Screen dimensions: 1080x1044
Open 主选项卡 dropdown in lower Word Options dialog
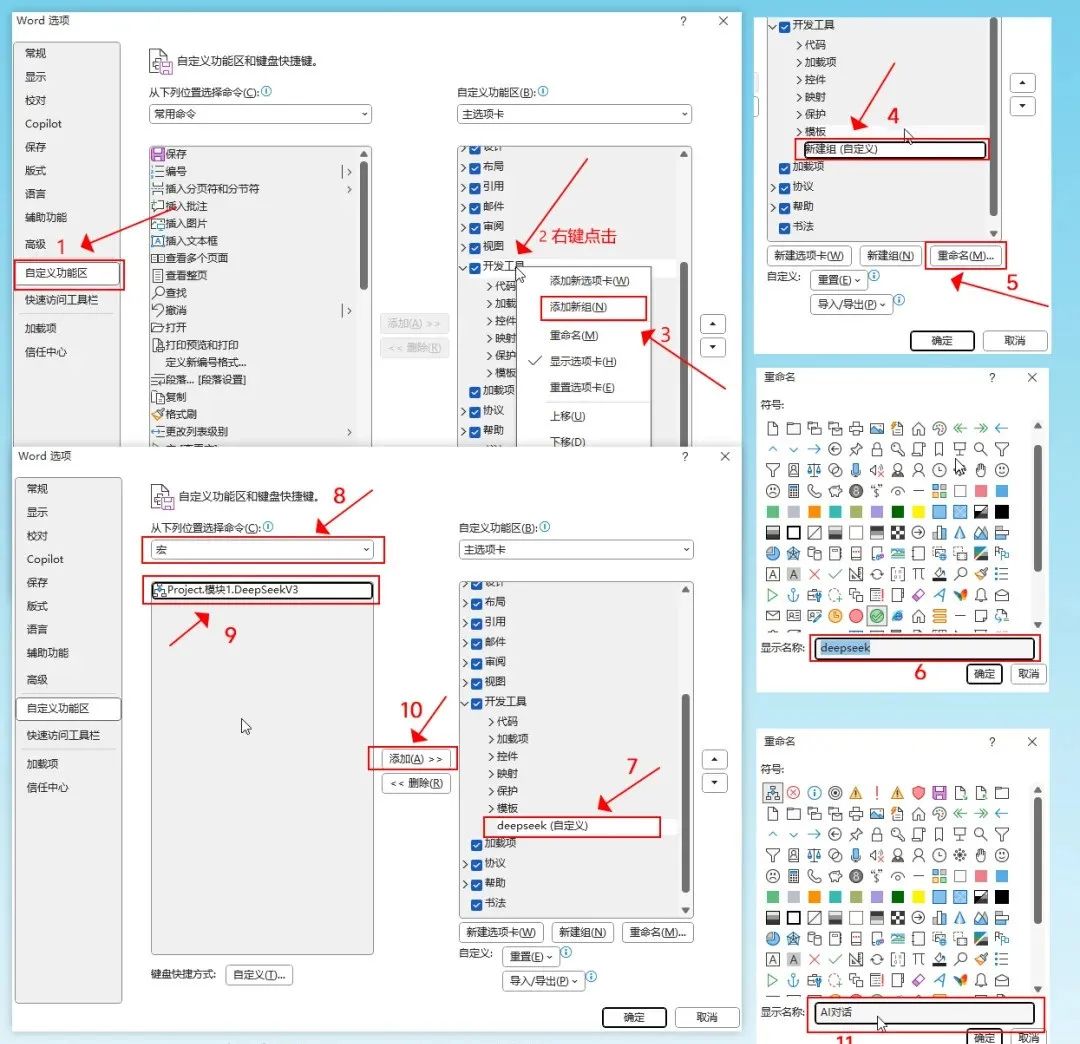[576, 550]
